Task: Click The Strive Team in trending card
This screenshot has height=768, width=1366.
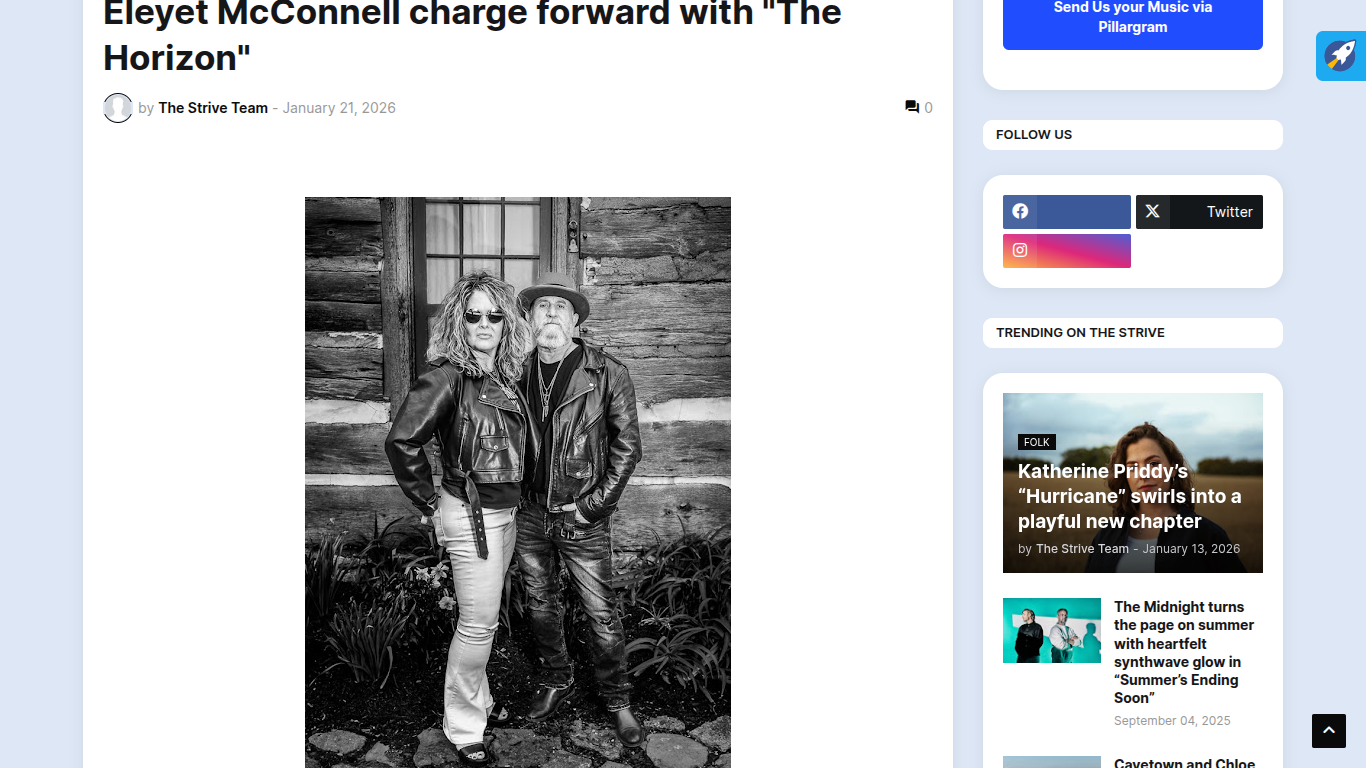Action: click(x=1082, y=549)
